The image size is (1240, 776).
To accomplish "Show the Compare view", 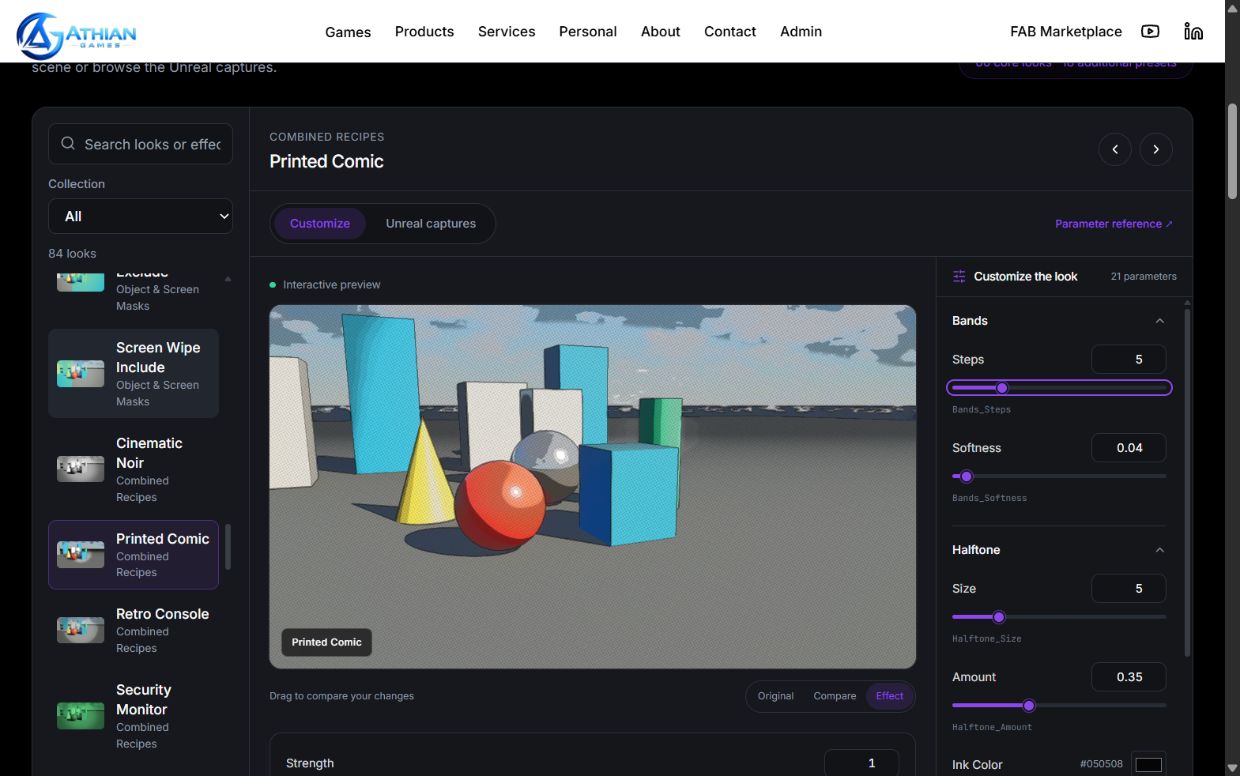I will coord(834,696).
